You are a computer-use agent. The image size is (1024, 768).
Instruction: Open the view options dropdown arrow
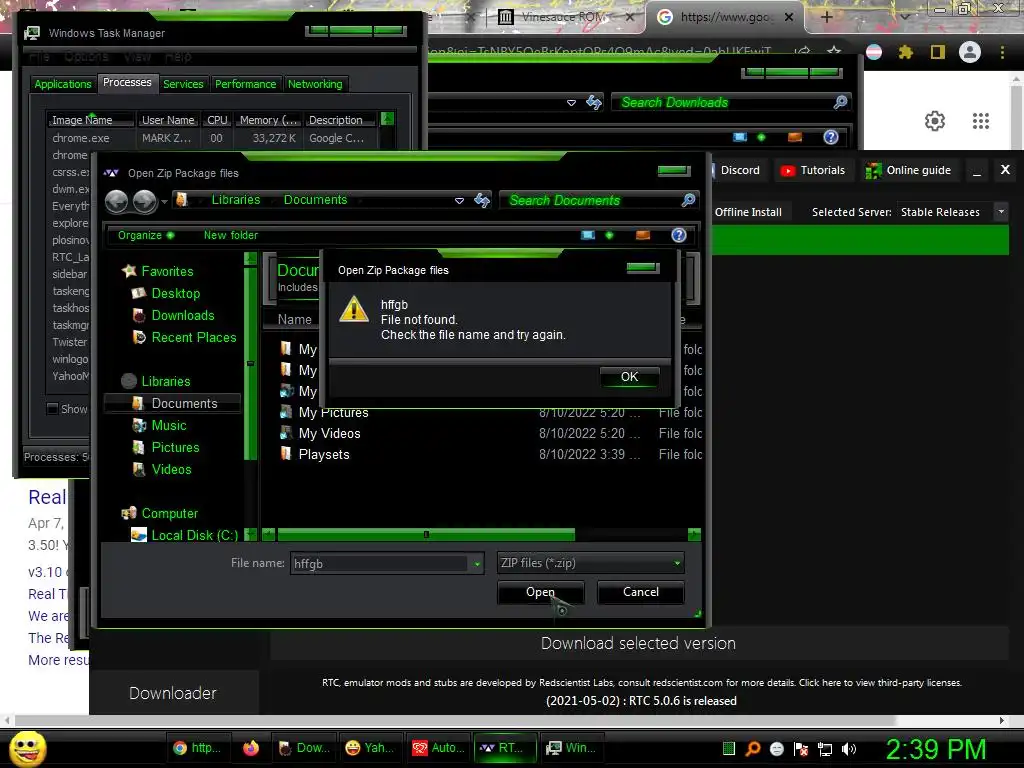[609, 235]
